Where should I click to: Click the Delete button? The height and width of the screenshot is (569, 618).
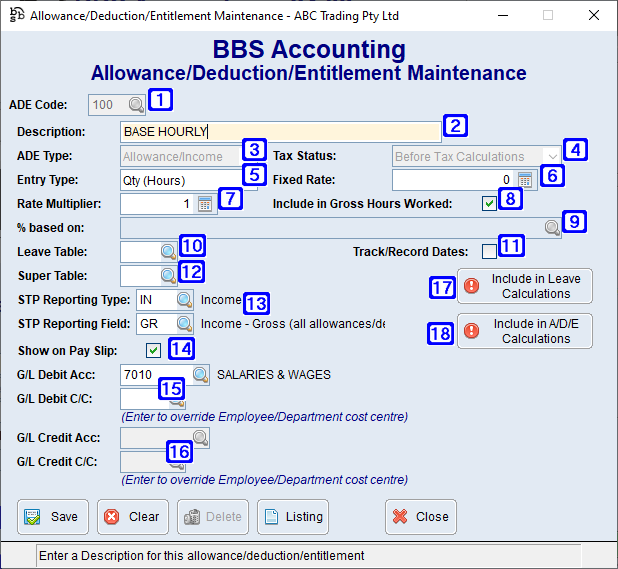[x=213, y=517]
